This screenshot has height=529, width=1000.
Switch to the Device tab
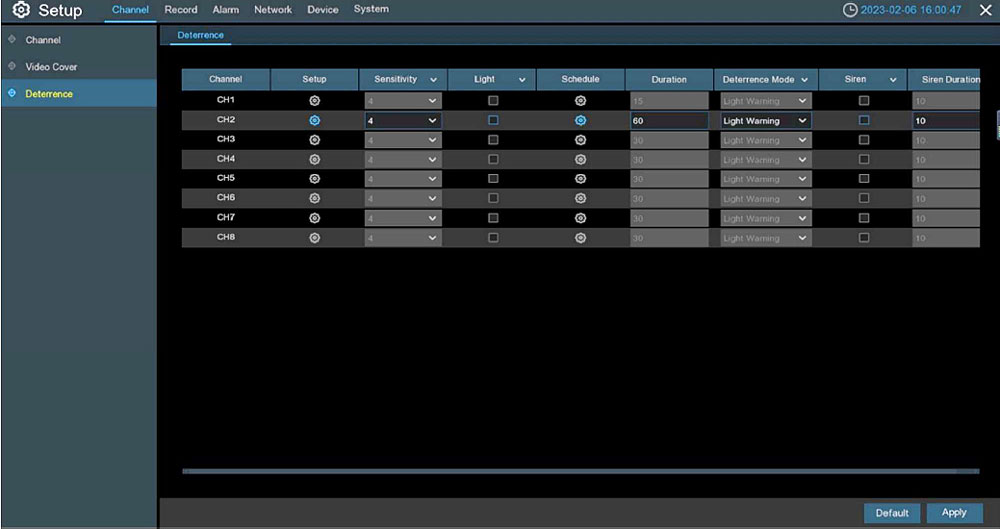click(x=323, y=10)
